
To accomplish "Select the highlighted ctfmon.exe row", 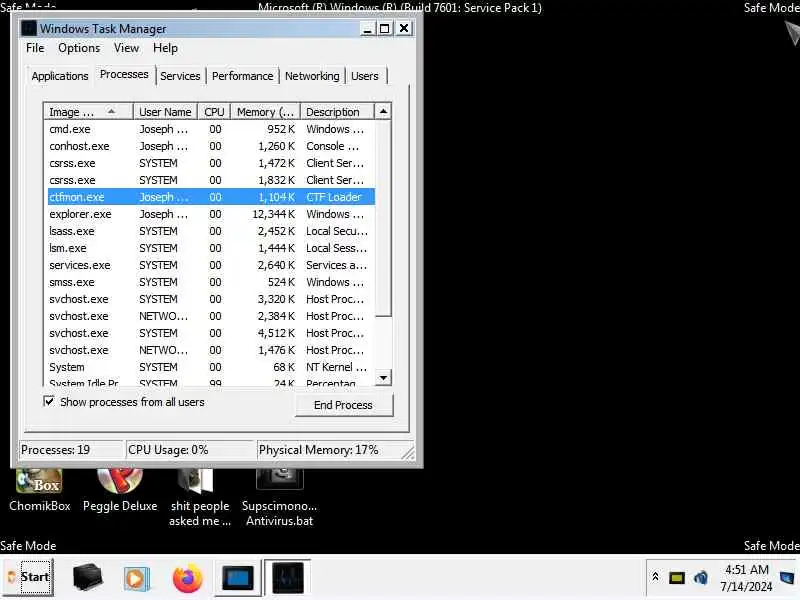I will (211, 197).
